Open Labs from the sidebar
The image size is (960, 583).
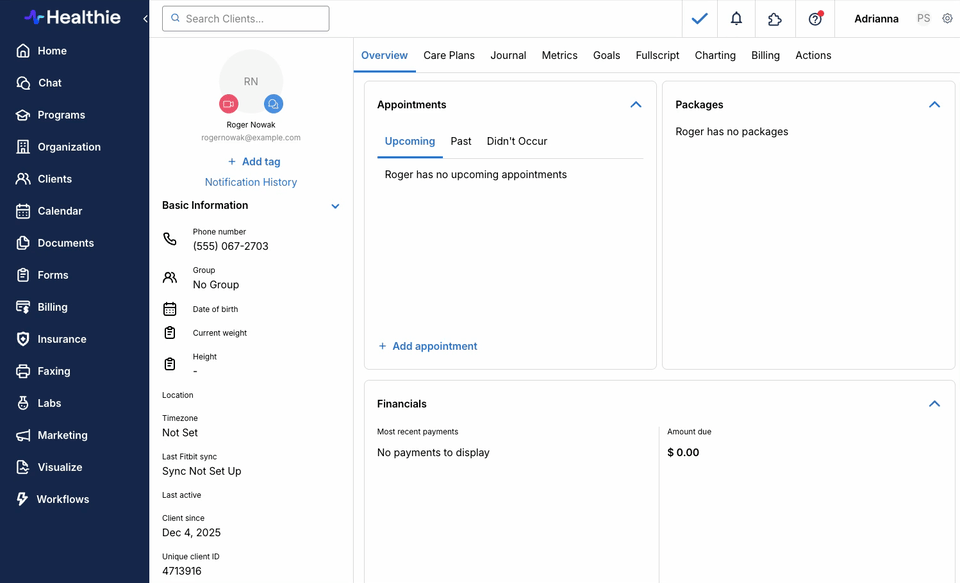pos(49,403)
